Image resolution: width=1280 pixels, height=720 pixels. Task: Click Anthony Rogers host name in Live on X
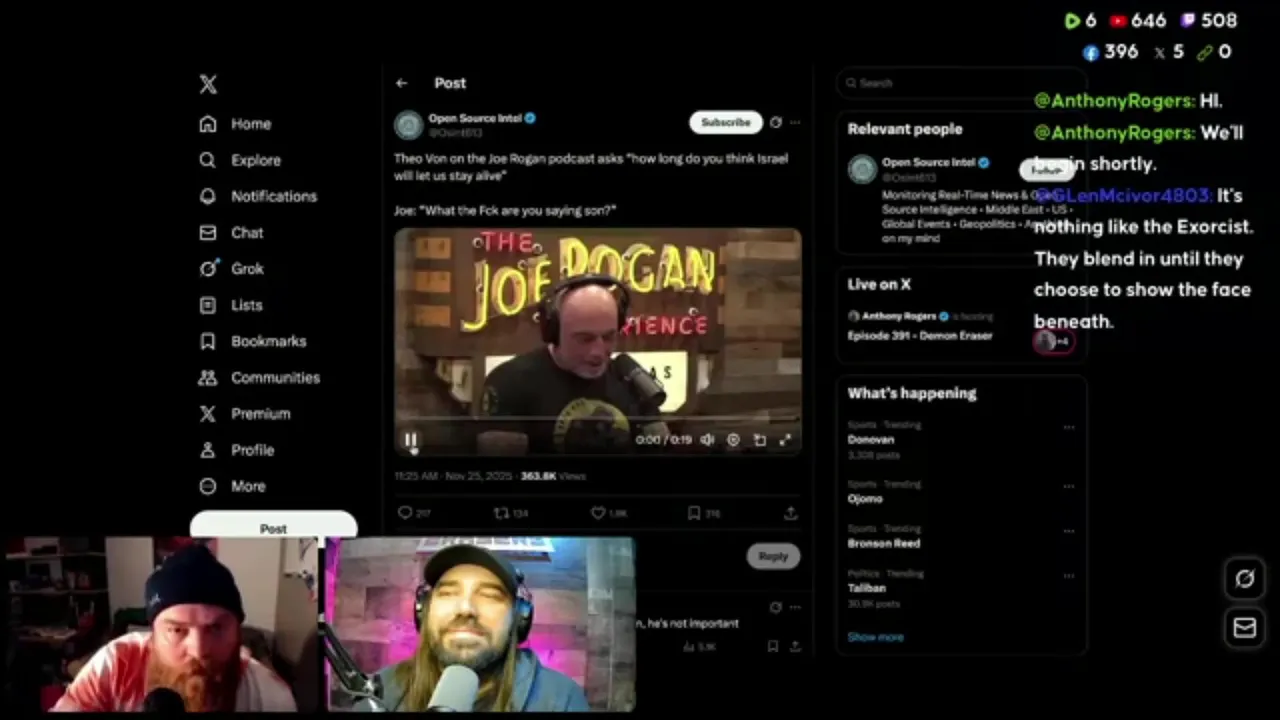(899, 316)
